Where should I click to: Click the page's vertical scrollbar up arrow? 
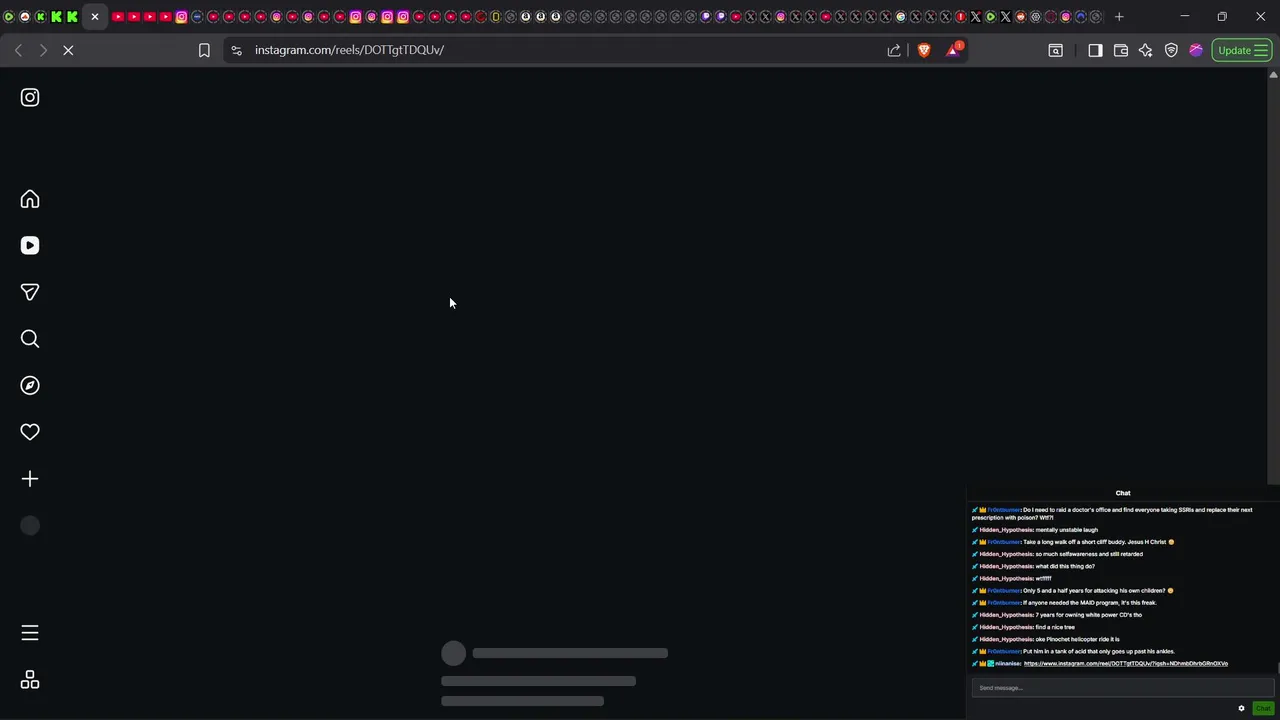[x=1273, y=75]
